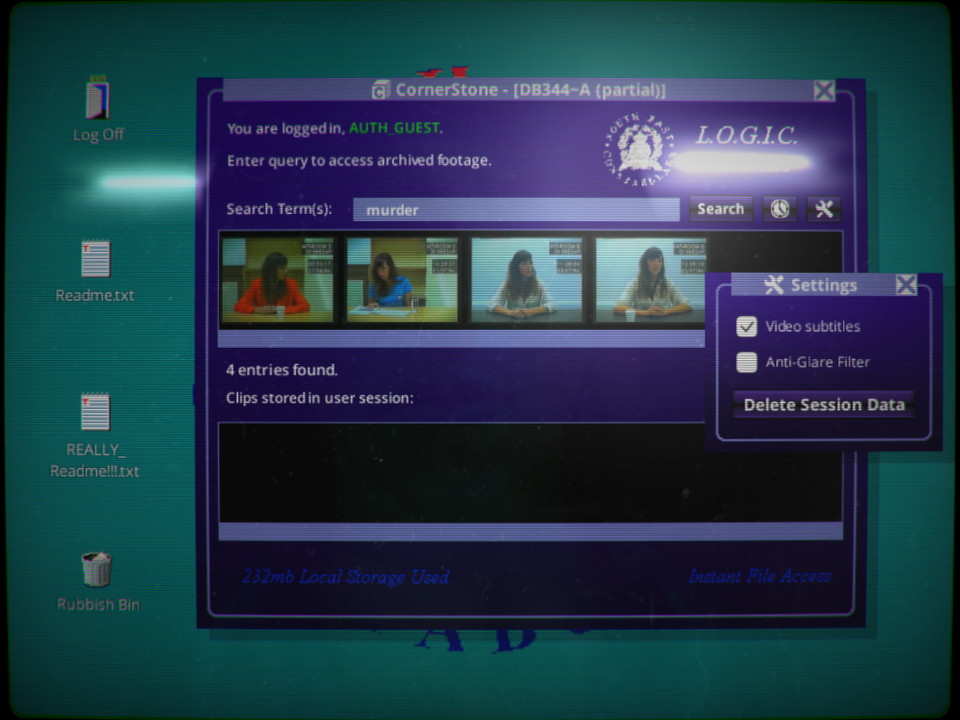The height and width of the screenshot is (720, 960).
Task: Disable the Video subtitles checkbox
Action: click(x=746, y=327)
